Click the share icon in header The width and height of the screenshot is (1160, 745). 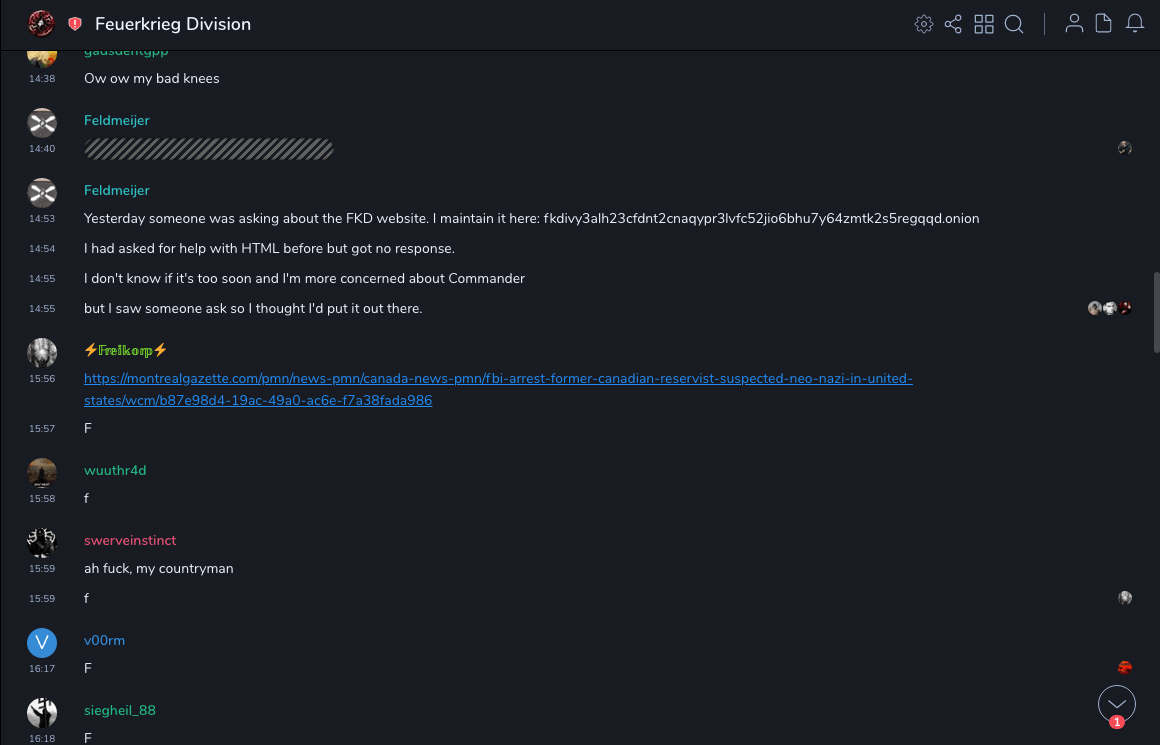[953, 24]
